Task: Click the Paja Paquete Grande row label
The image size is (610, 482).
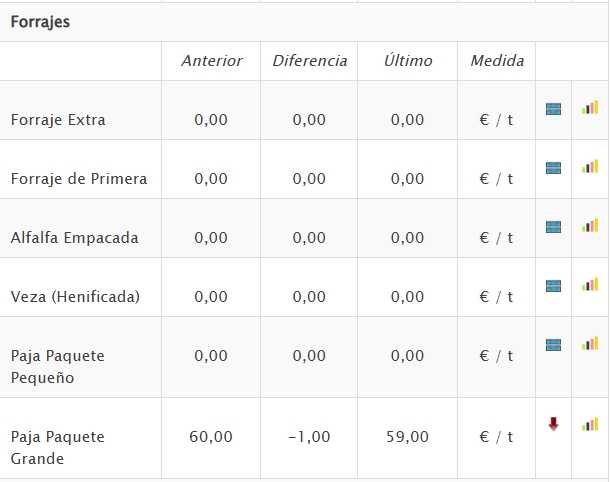Action: [x=57, y=448]
